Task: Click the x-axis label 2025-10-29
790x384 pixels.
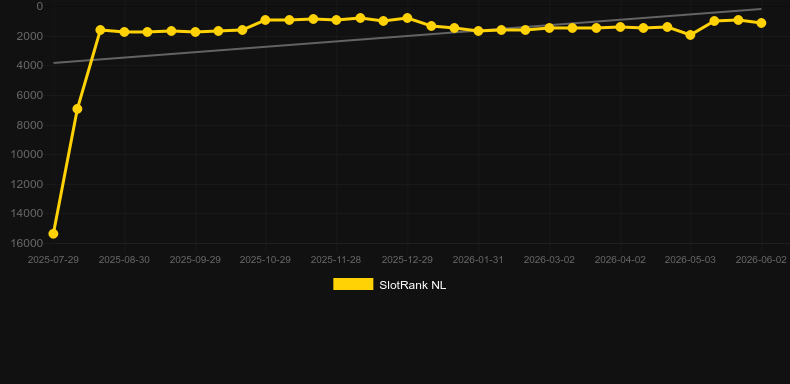Action: [265, 260]
